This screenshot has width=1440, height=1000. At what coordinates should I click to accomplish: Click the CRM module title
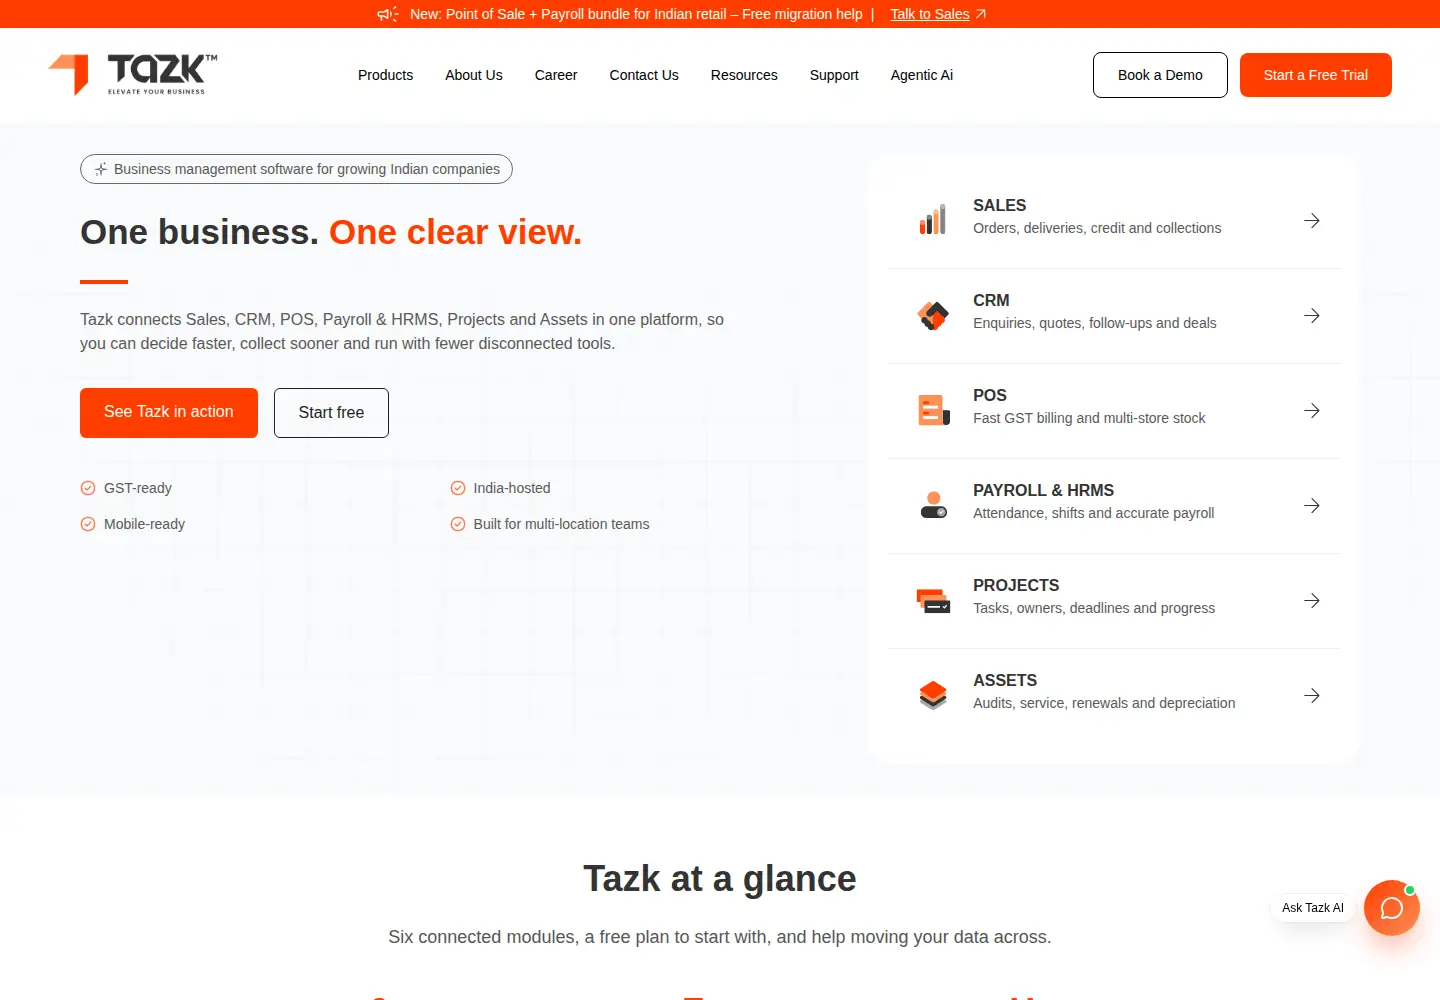click(x=991, y=300)
